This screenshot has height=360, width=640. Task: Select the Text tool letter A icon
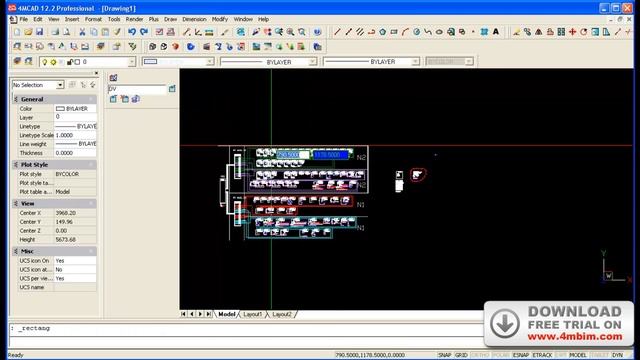496,32
